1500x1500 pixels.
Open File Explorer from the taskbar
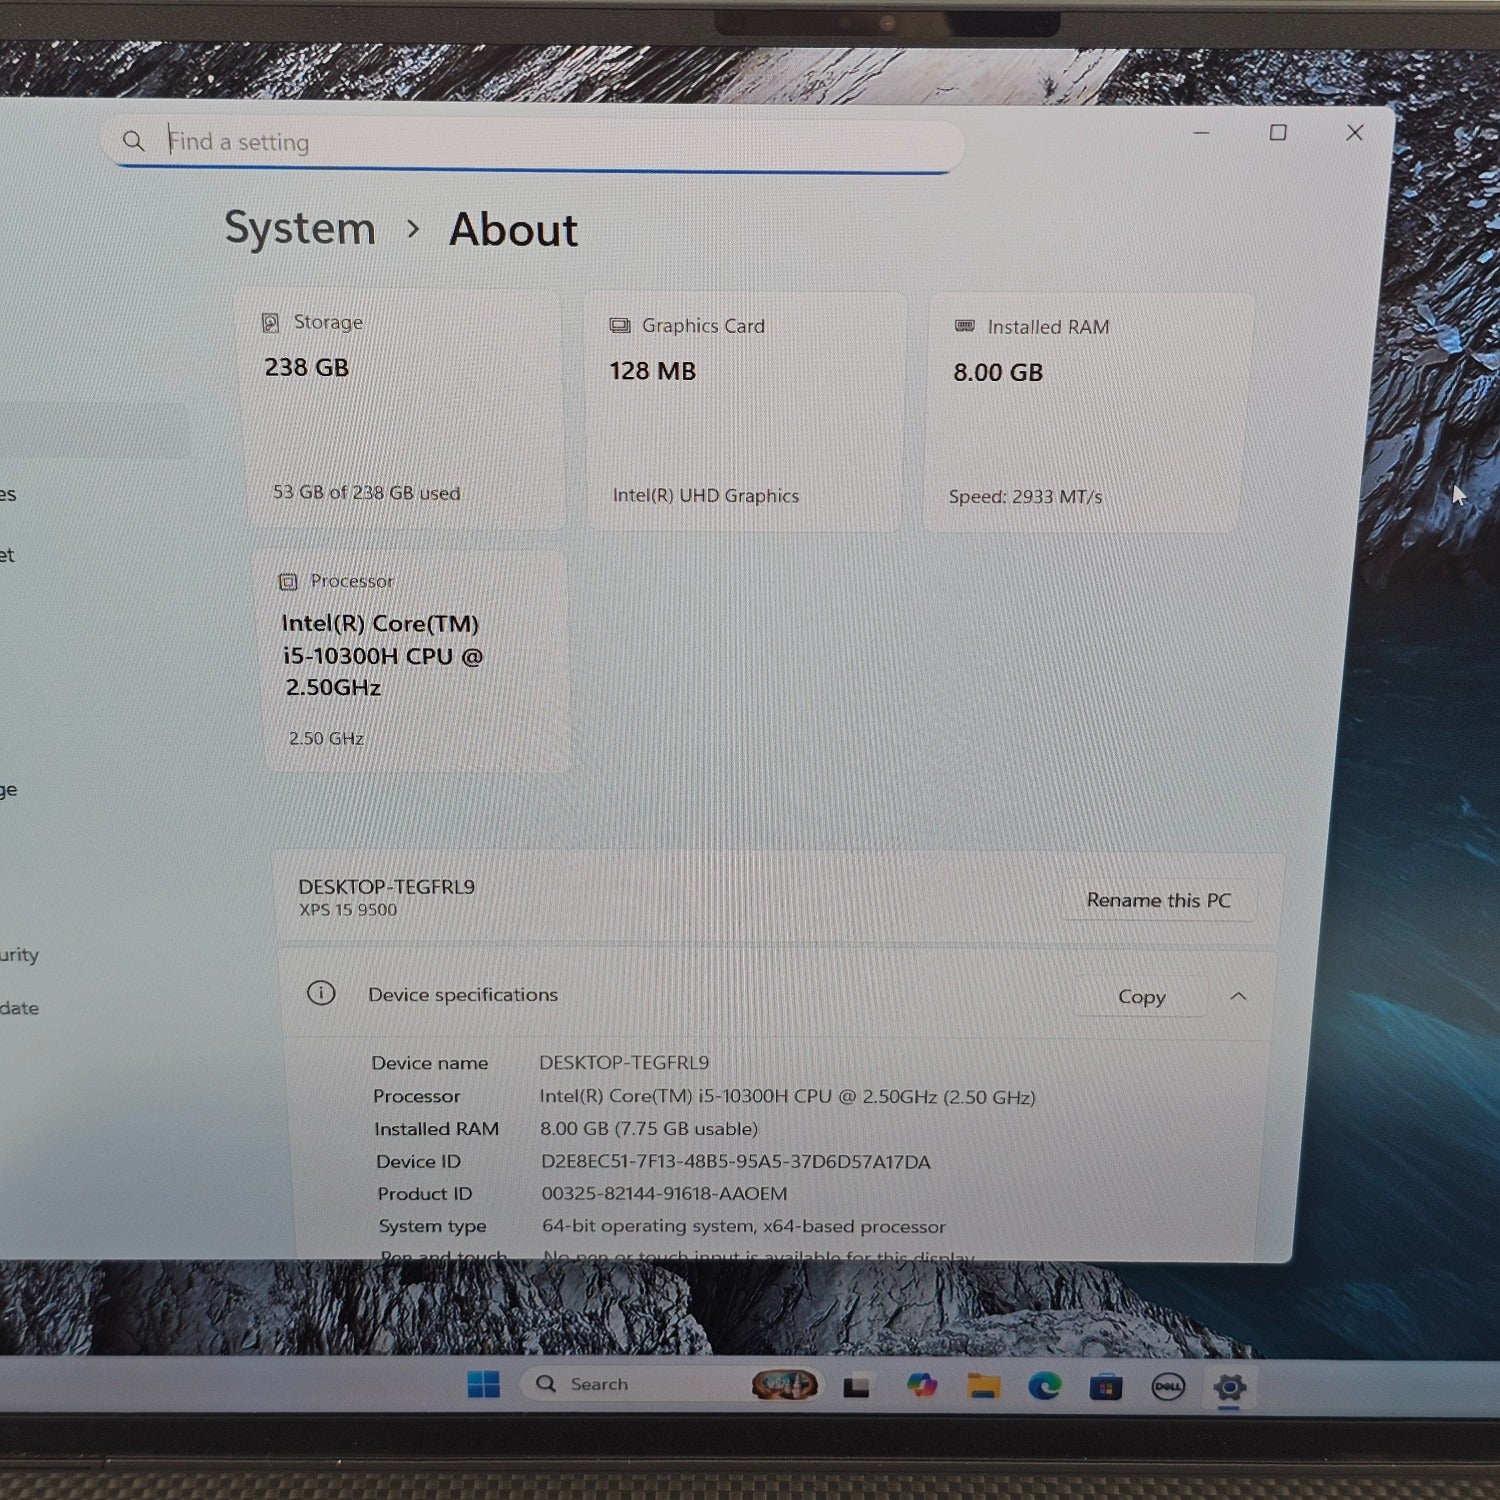point(983,1386)
